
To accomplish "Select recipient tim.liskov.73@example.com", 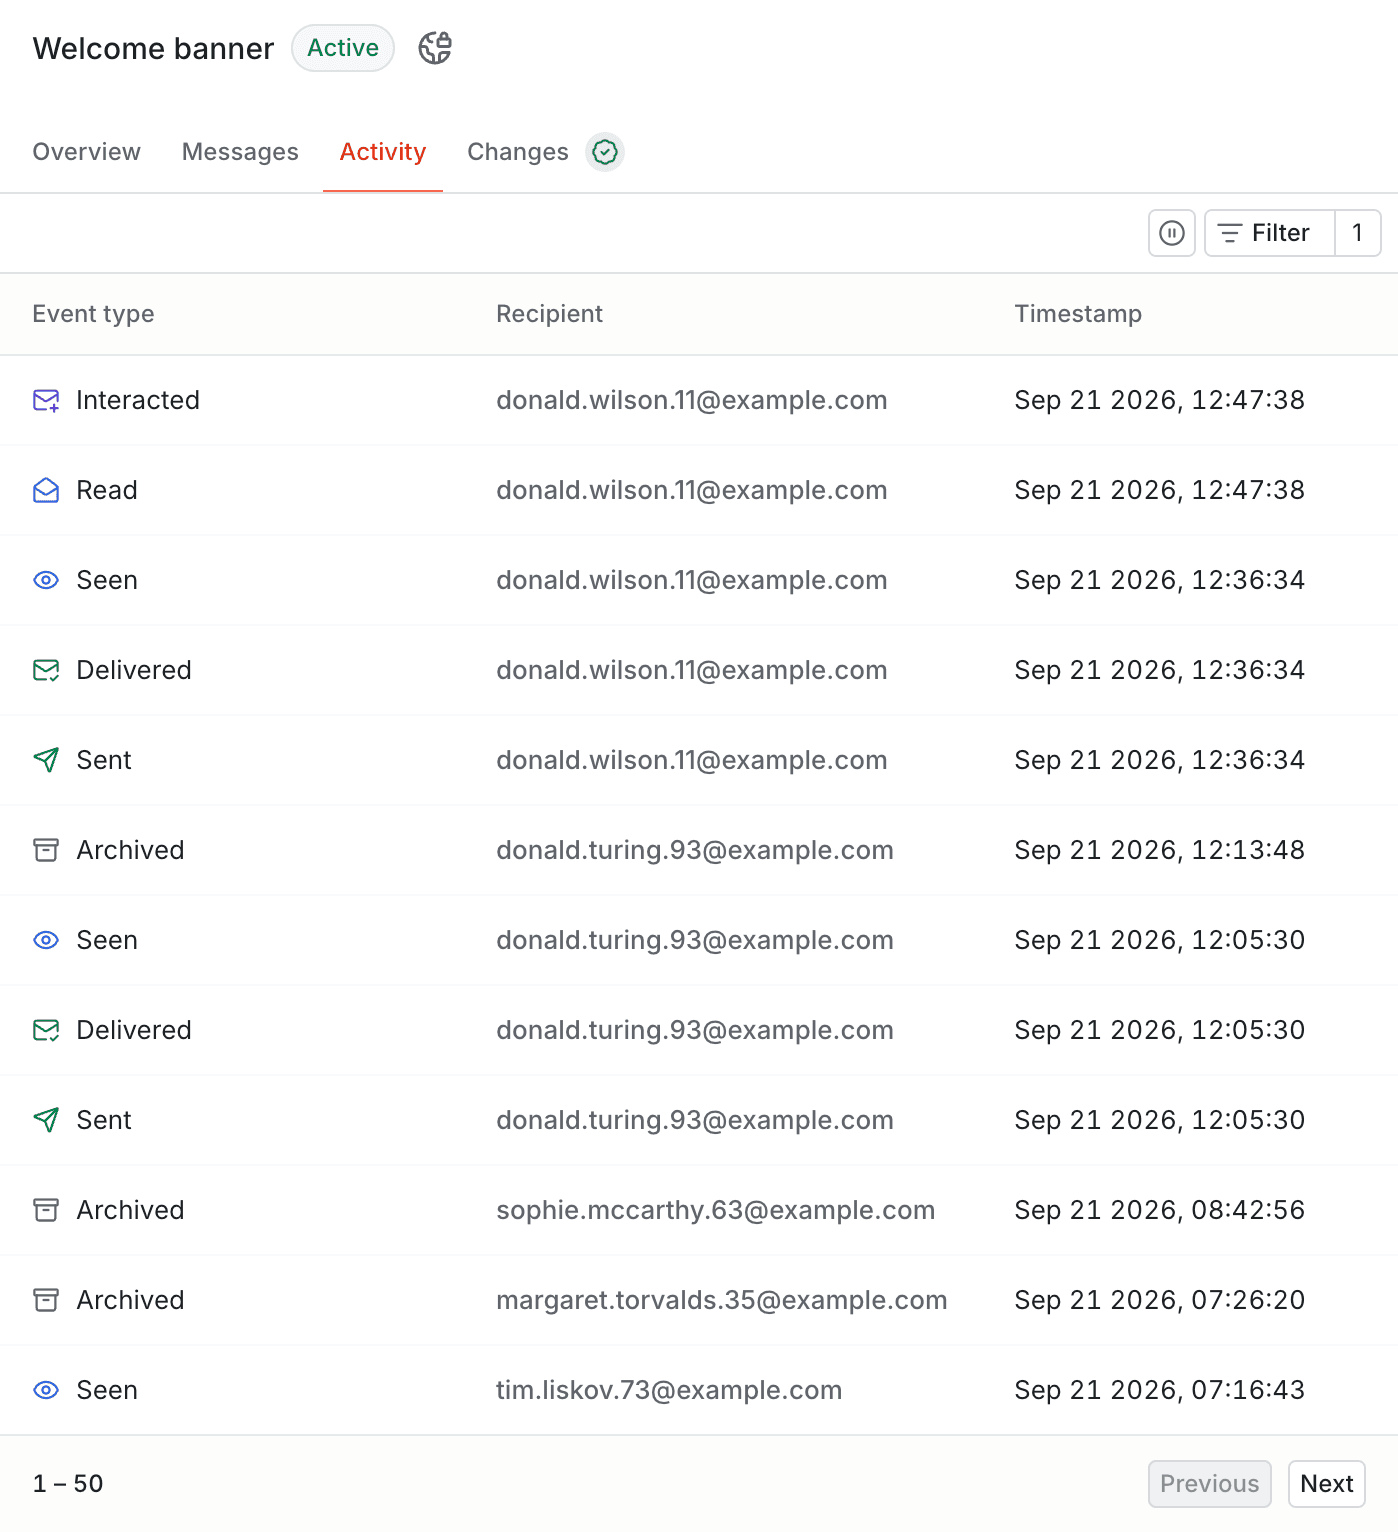I will [x=669, y=1390].
